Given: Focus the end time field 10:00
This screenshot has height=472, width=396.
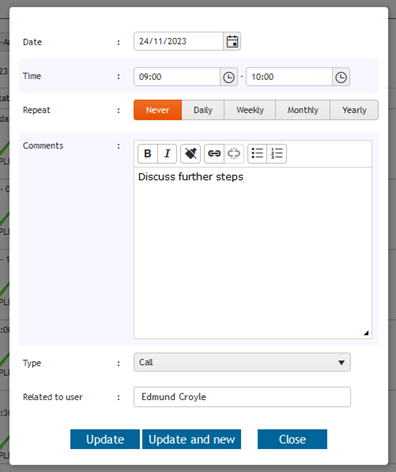Looking at the screenshot, I should [289, 77].
